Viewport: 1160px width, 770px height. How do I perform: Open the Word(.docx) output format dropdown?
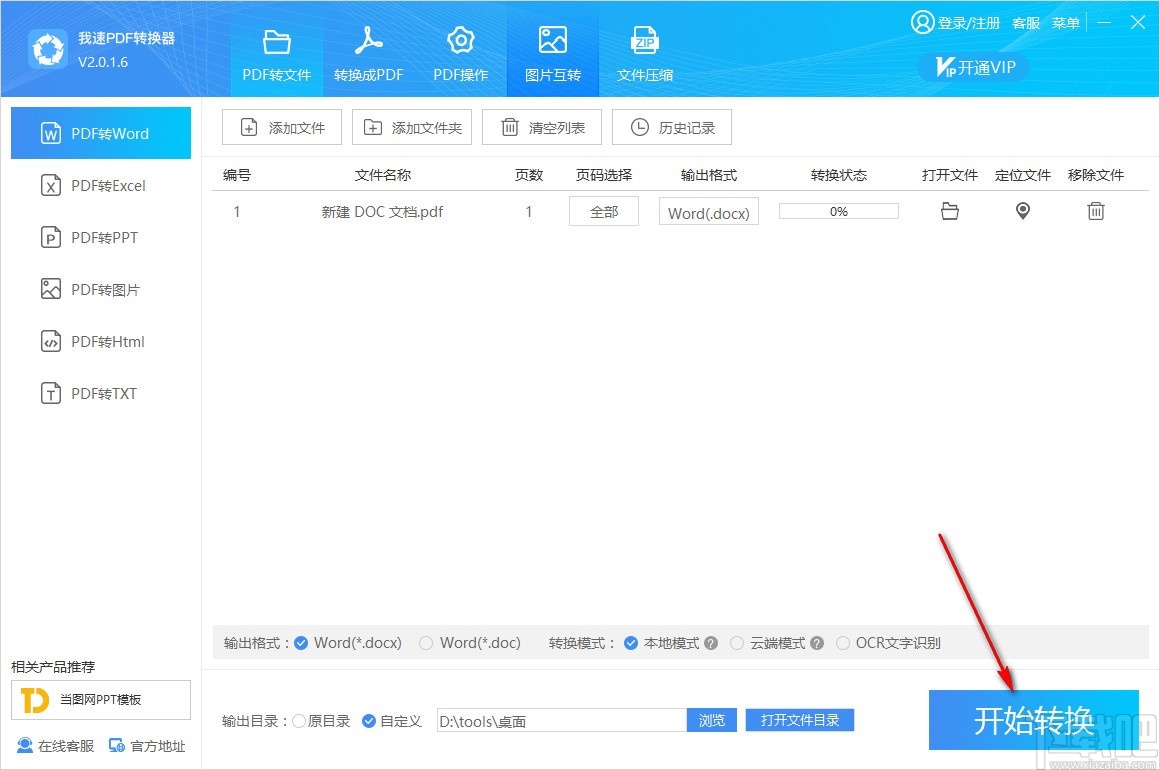click(x=708, y=211)
